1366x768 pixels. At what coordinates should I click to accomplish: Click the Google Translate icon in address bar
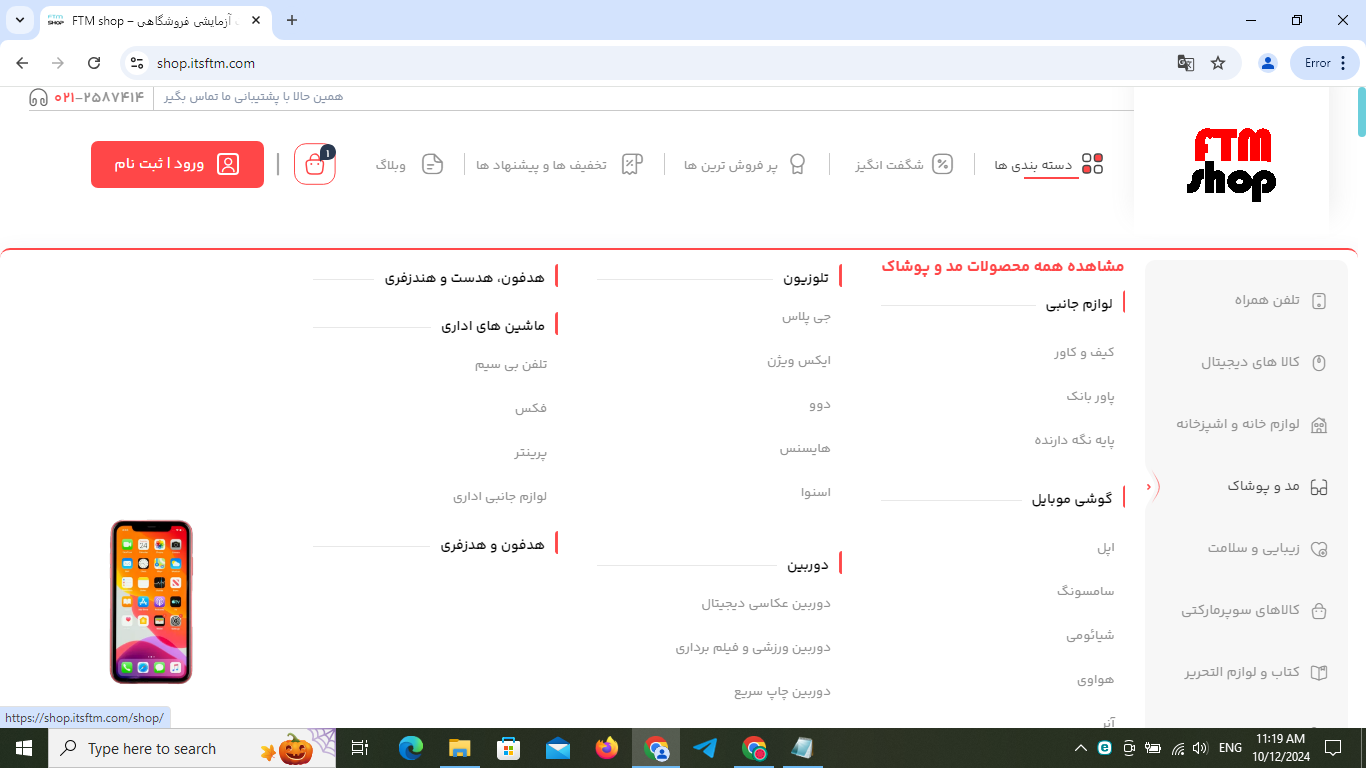pyautogui.click(x=1186, y=63)
